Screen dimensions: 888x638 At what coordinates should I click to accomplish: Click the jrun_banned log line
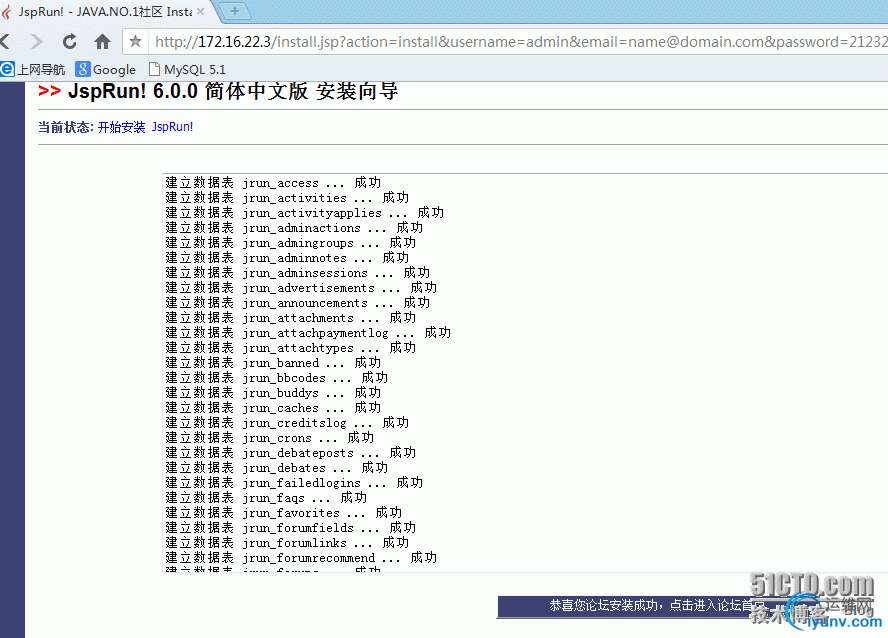pos(273,363)
